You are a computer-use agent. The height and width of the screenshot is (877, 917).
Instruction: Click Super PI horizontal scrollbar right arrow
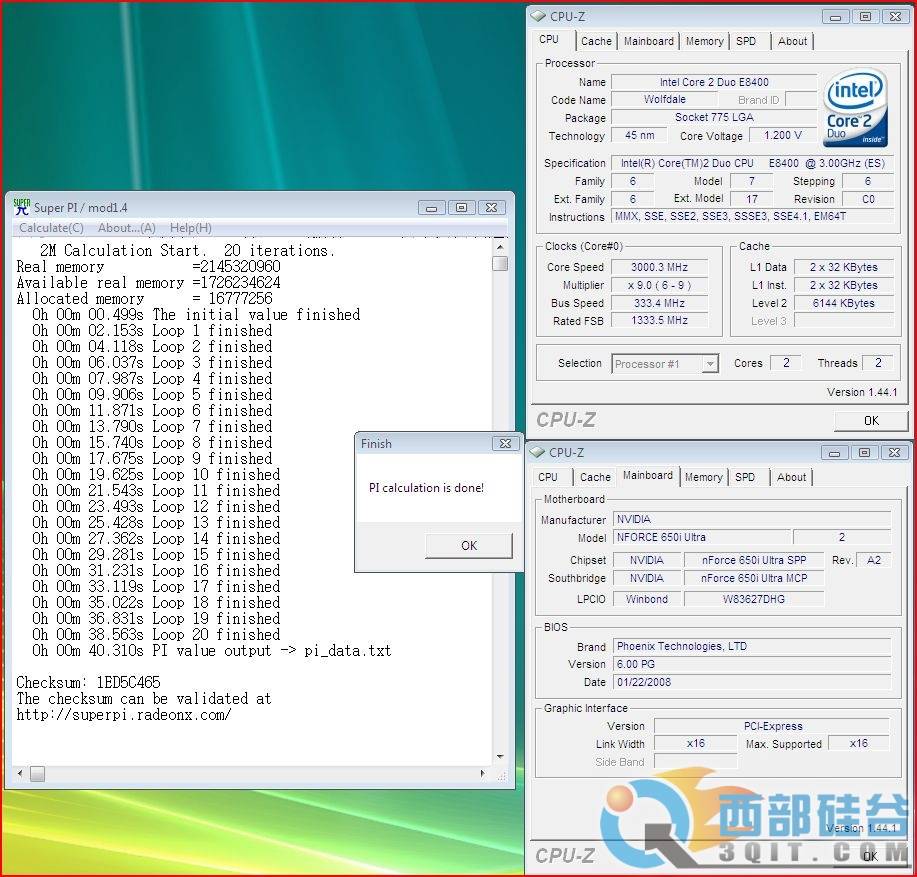482,774
